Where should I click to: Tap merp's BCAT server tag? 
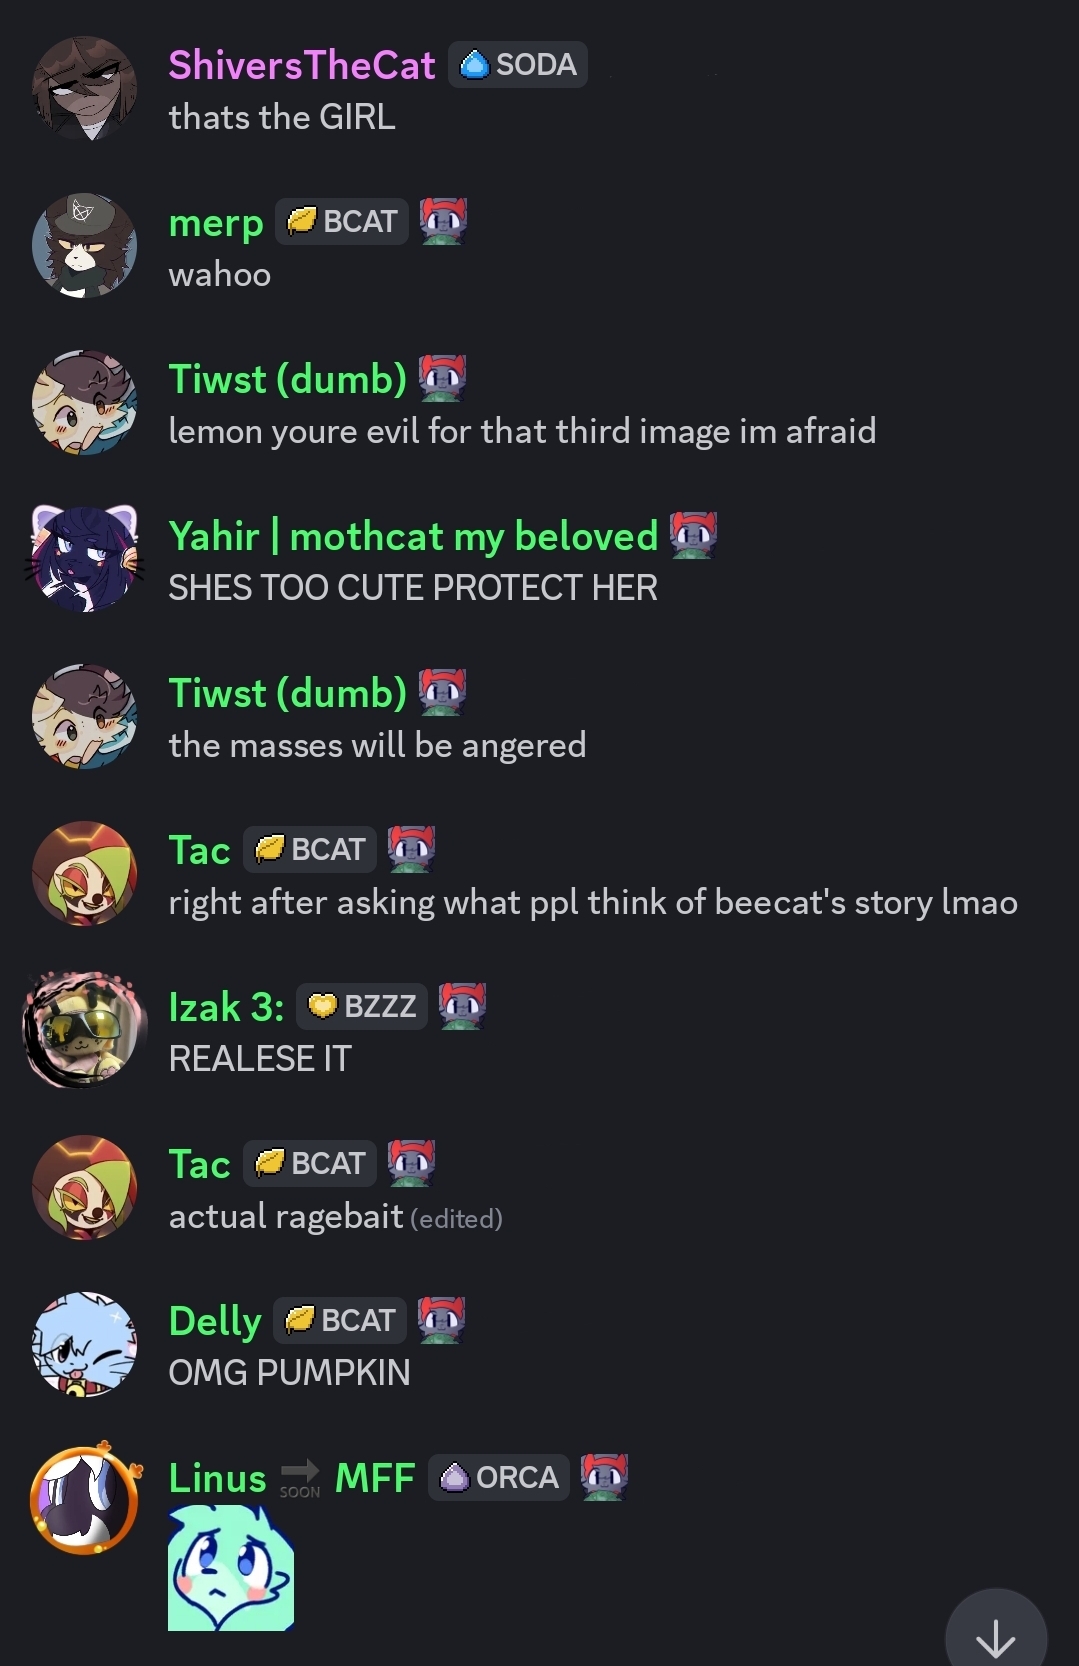(x=342, y=221)
